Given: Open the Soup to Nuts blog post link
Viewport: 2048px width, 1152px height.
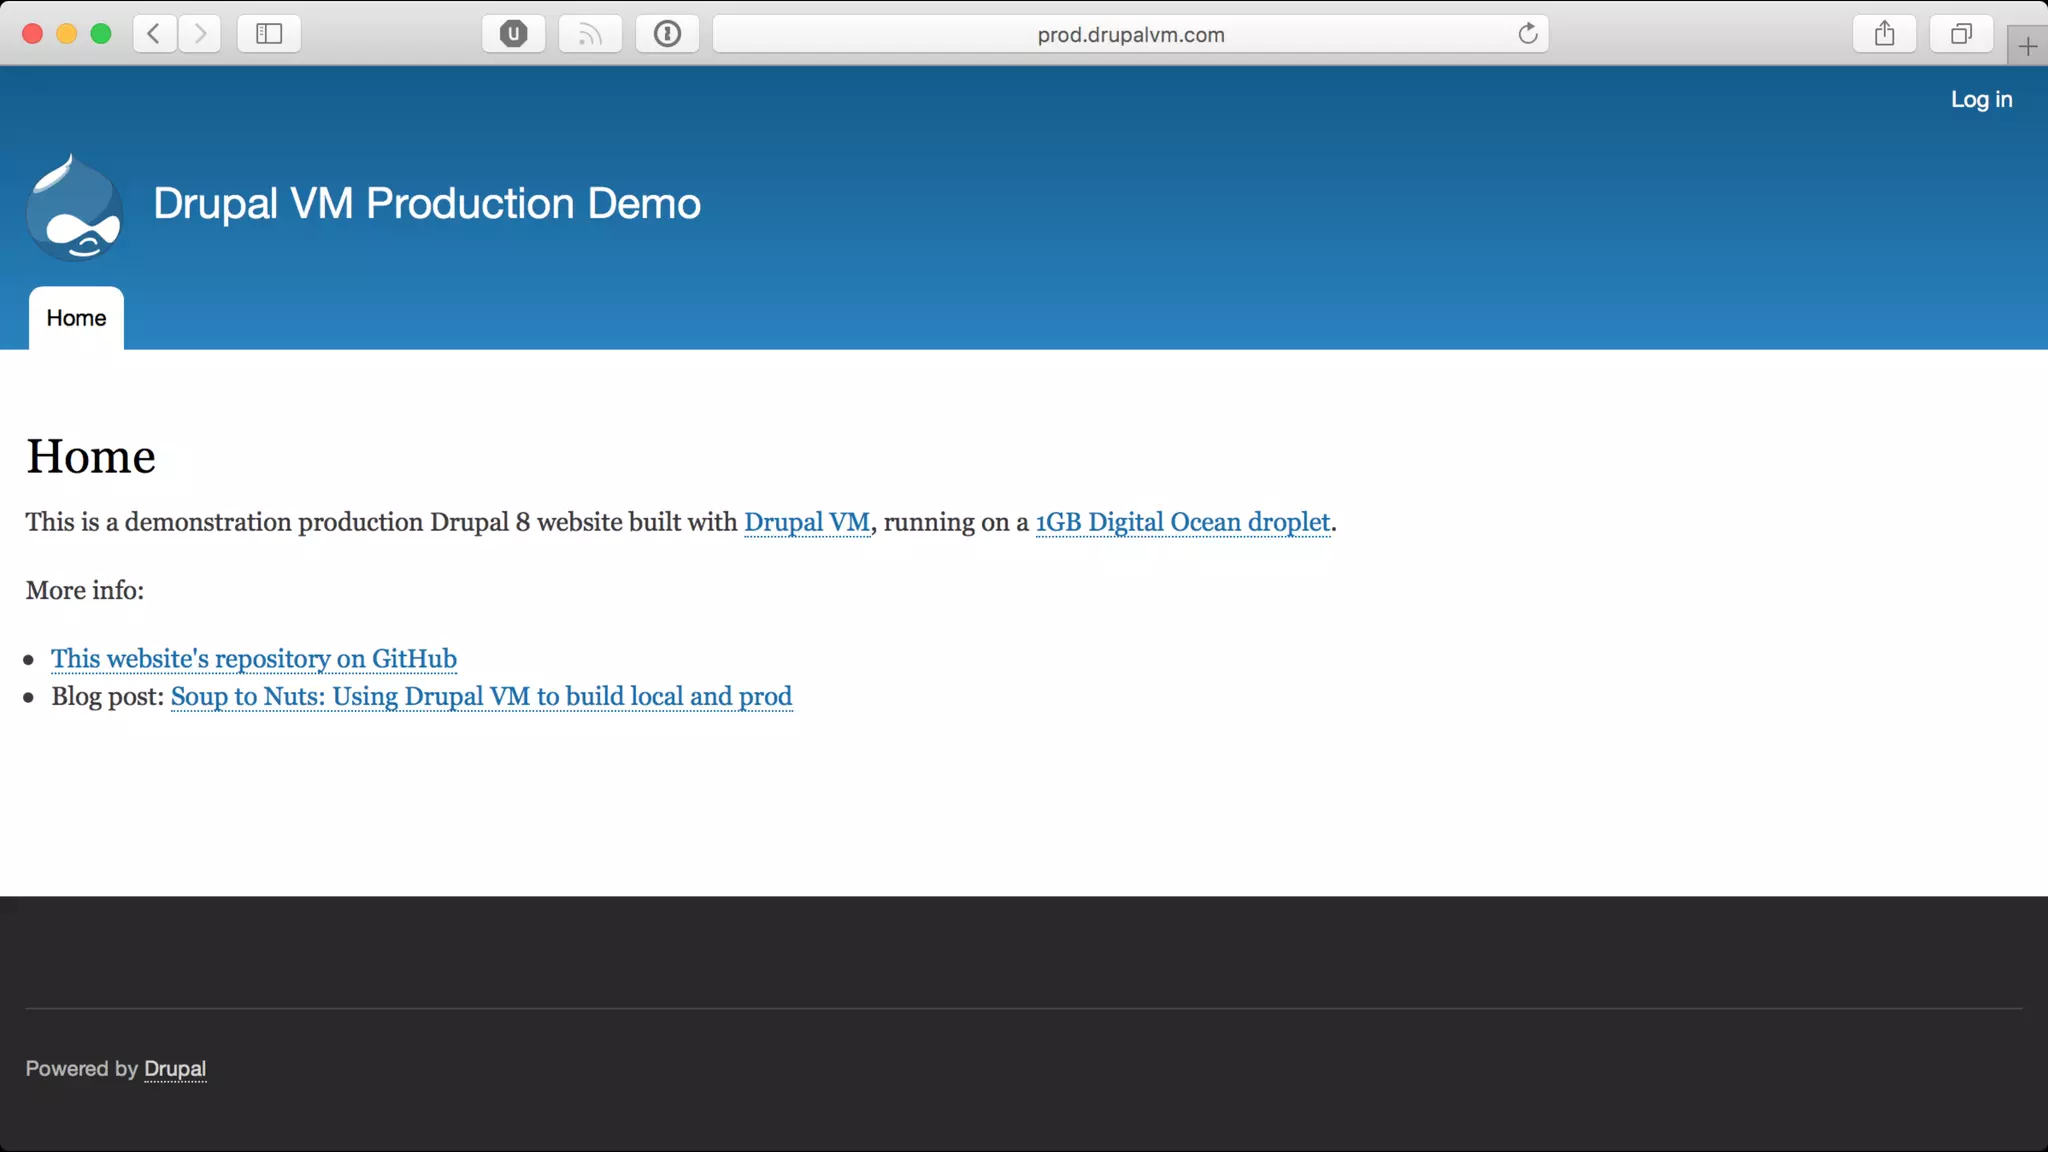Looking at the screenshot, I should 481,696.
